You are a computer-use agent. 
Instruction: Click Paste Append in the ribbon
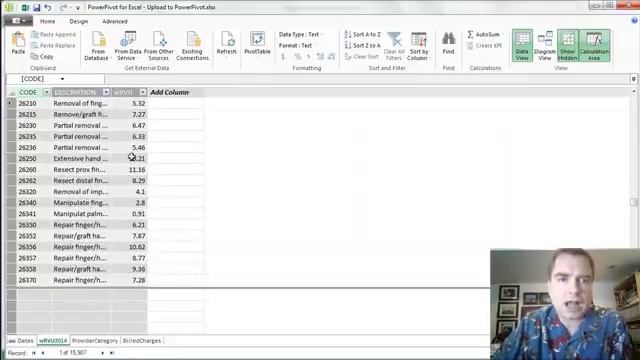pos(53,35)
